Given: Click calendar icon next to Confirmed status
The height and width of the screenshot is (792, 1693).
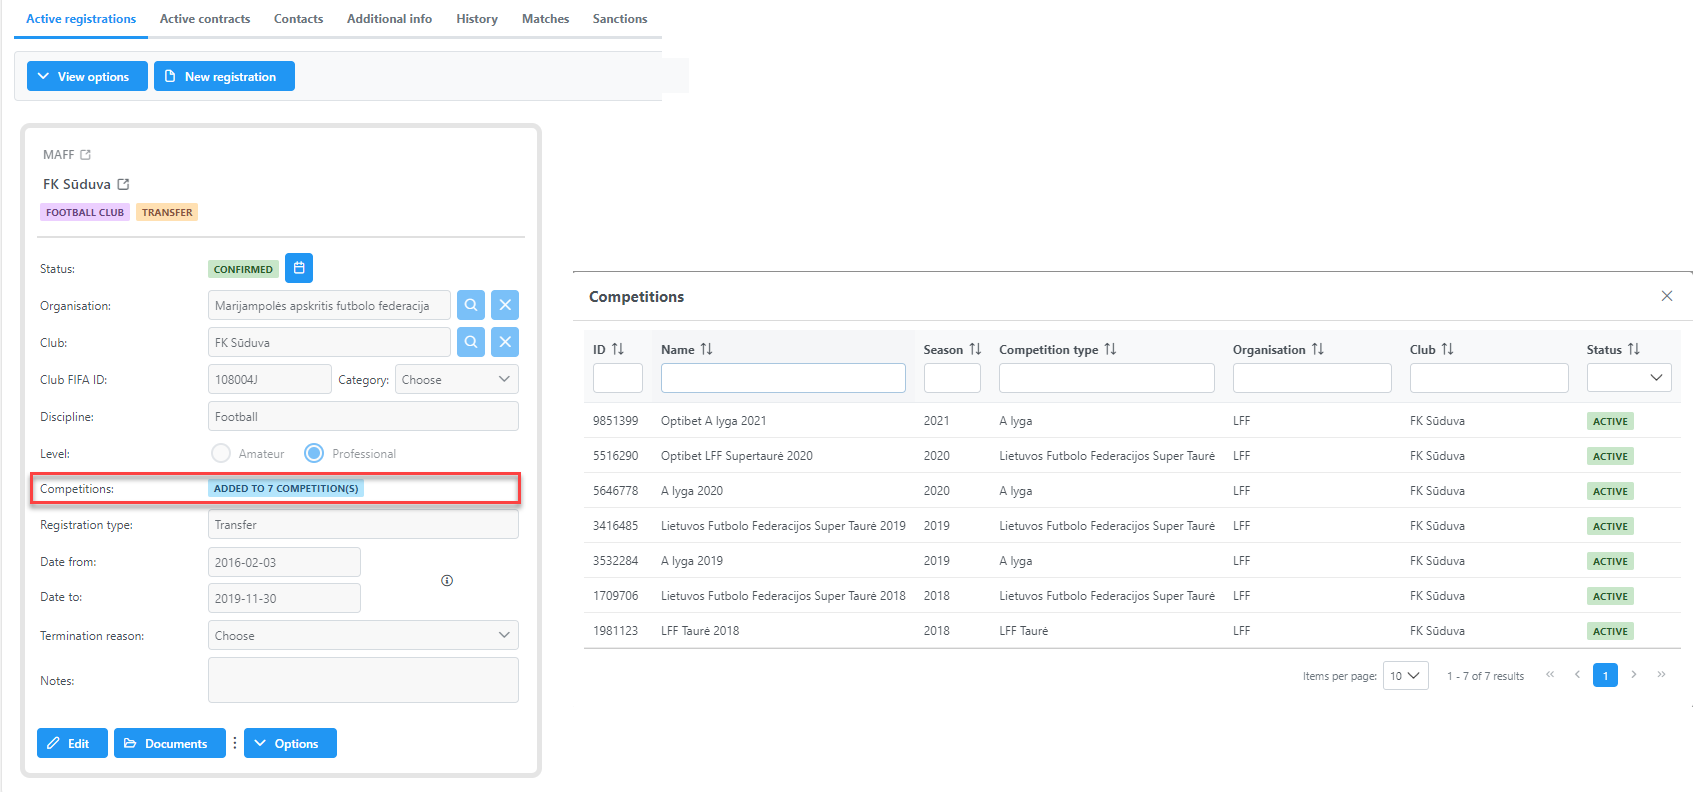Looking at the screenshot, I should pos(299,268).
